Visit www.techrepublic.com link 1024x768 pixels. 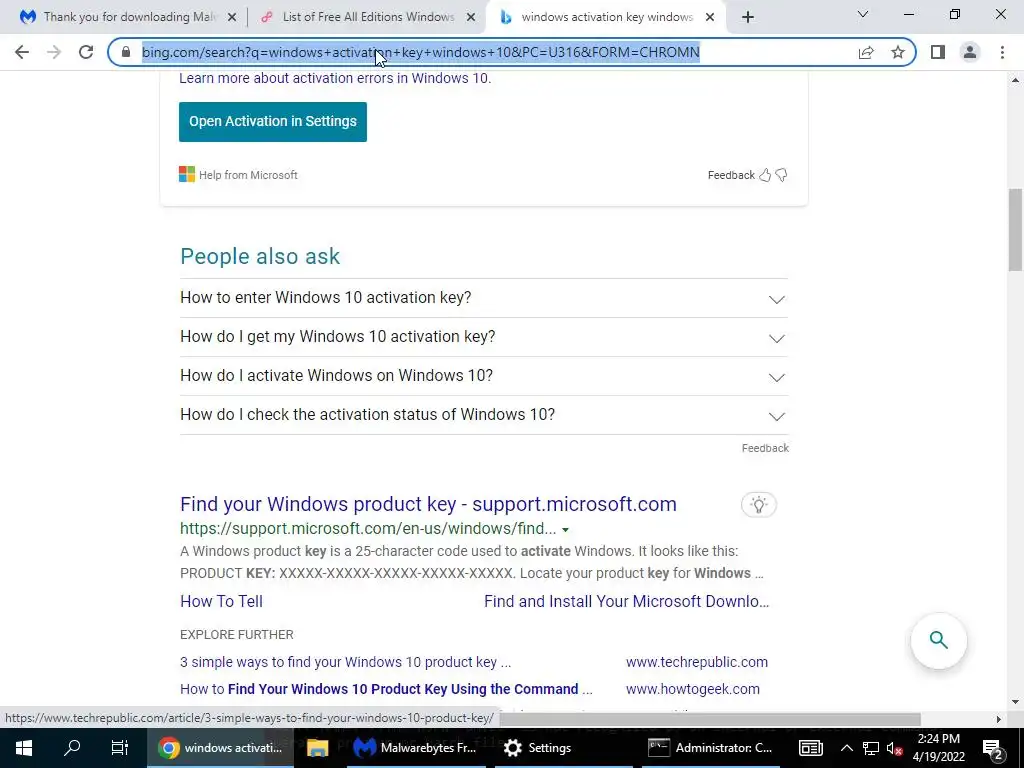(697, 662)
